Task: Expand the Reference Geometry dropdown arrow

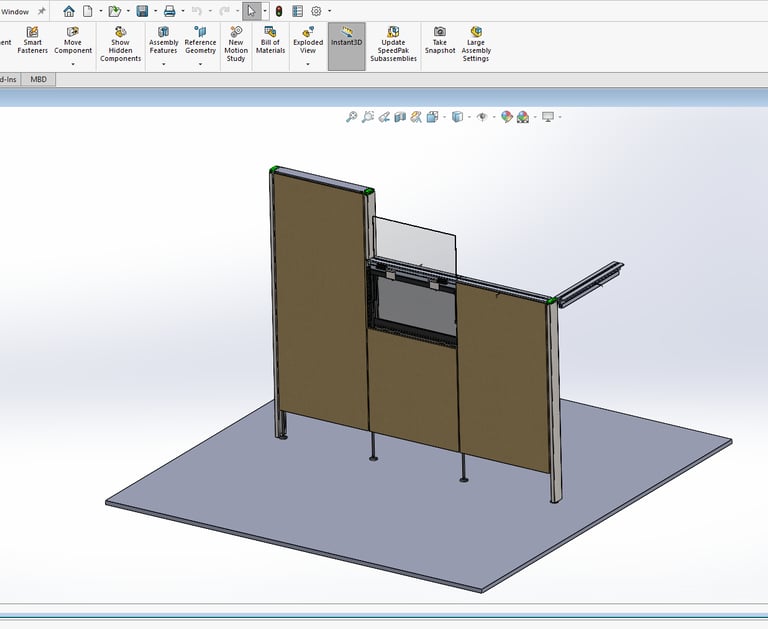Action: (x=200, y=64)
